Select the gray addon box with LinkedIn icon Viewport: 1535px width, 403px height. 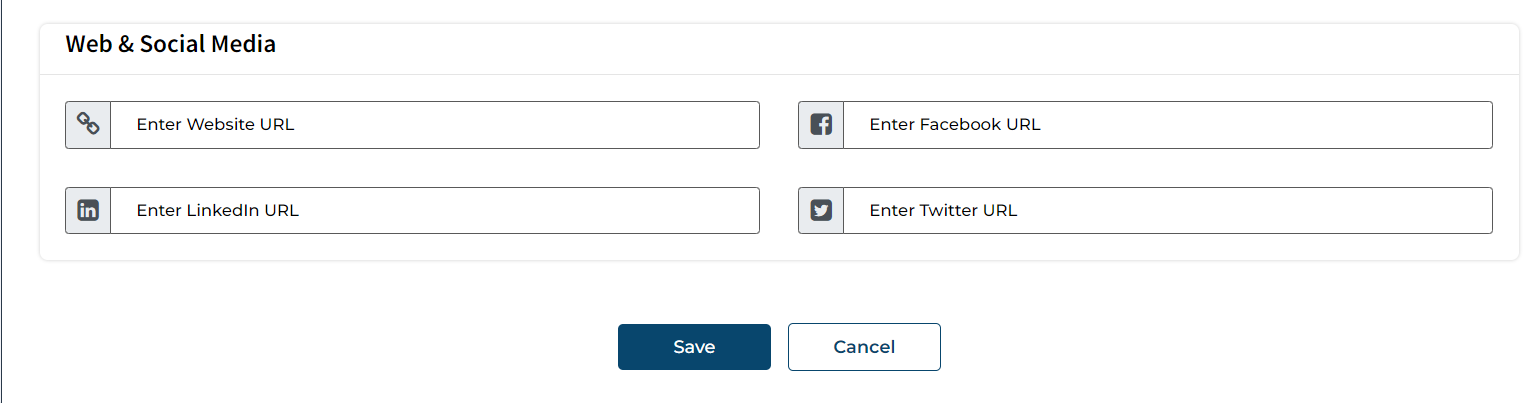click(x=88, y=211)
